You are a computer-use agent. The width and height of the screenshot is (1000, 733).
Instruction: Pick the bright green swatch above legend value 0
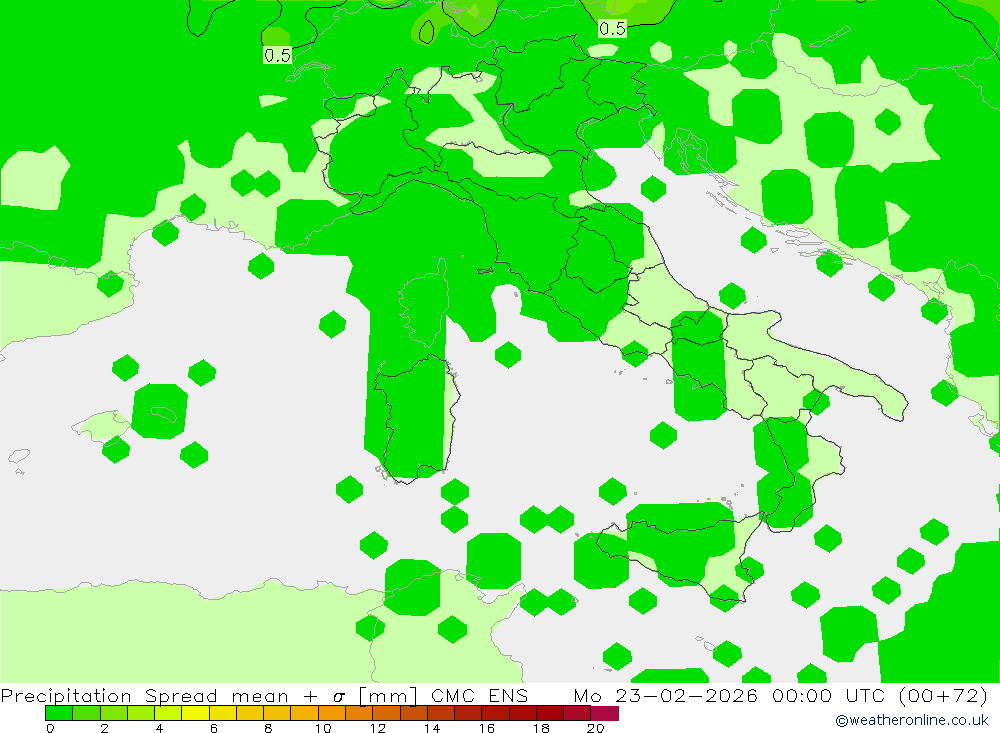click(59, 713)
